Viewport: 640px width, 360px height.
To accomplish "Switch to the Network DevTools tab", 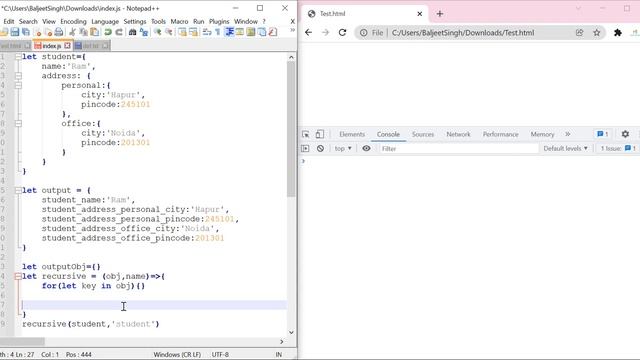I will point(458,134).
